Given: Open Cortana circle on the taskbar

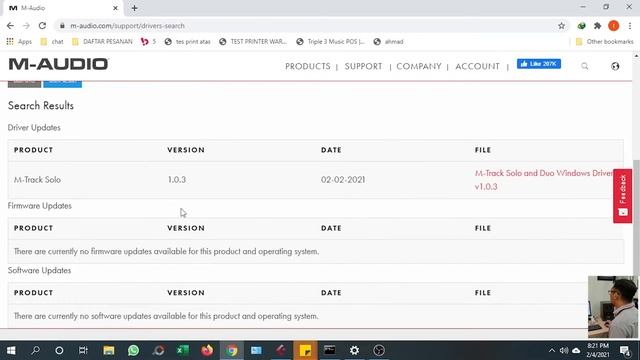Looking at the screenshot, I should click(59, 350).
